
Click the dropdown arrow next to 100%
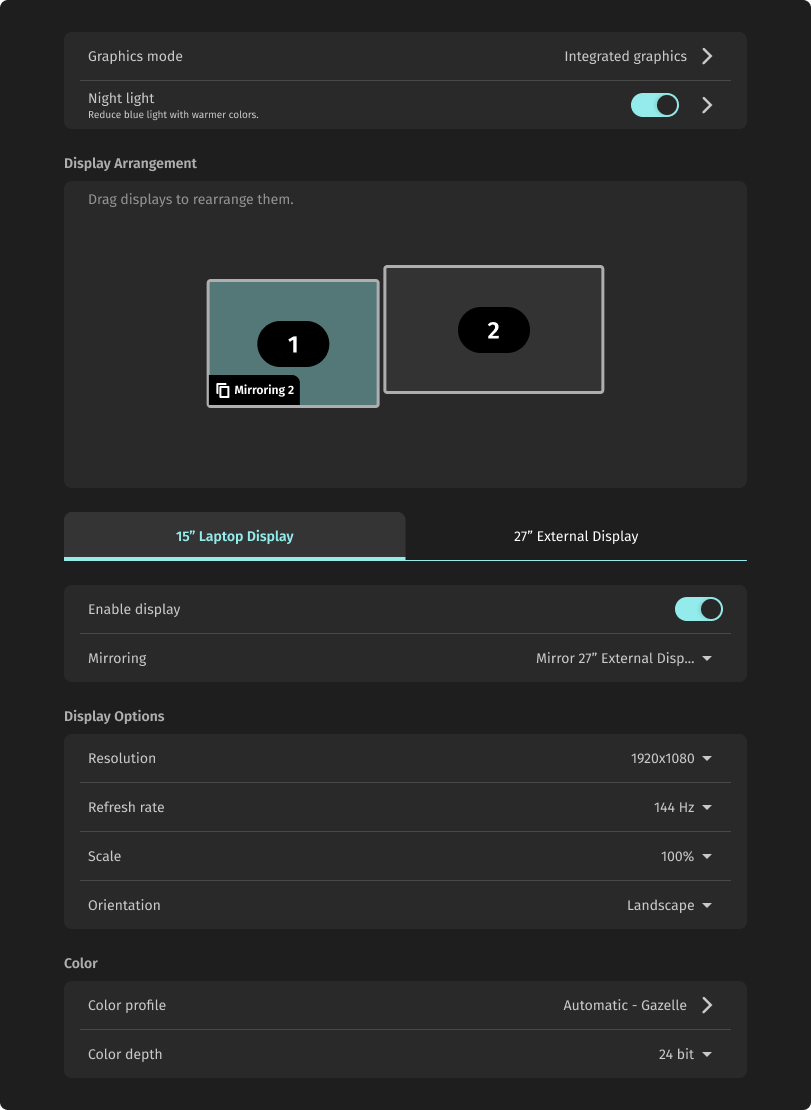707,856
